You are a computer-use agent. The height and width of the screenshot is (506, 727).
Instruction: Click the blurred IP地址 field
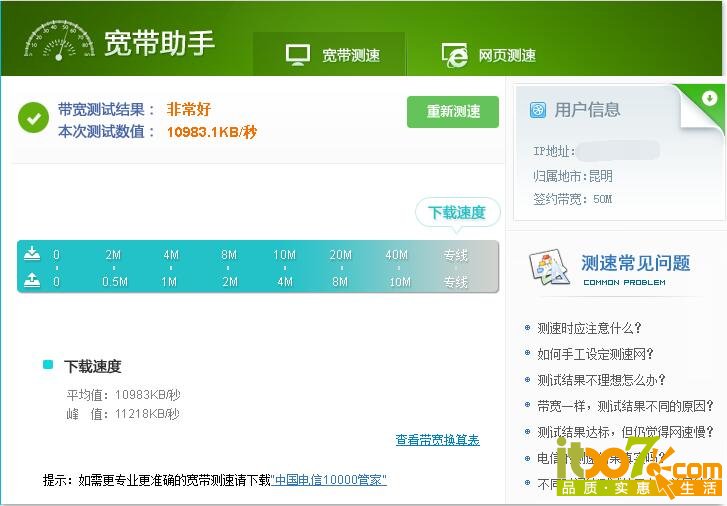point(619,151)
